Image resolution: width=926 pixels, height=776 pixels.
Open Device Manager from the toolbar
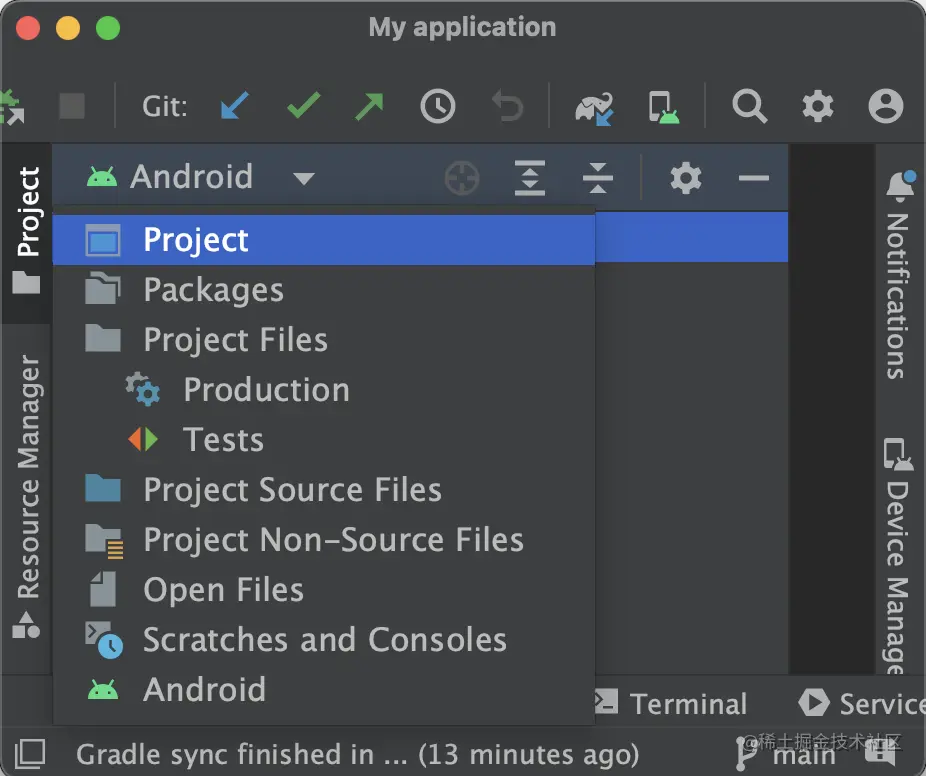(663, 106)
